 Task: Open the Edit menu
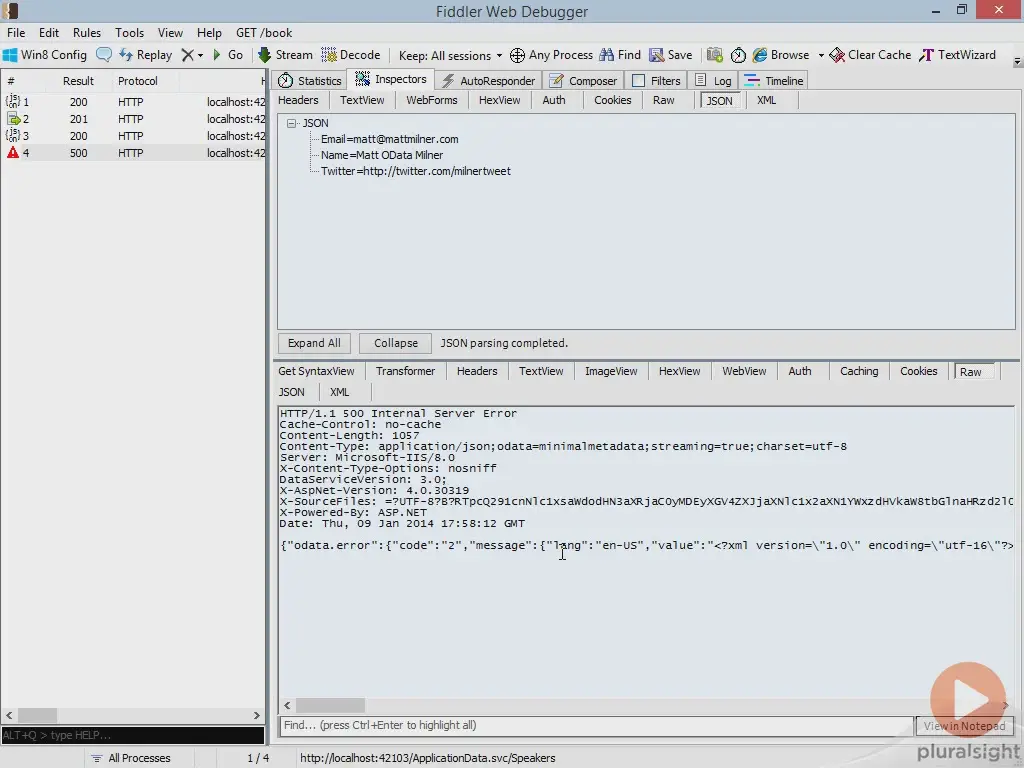49,33
